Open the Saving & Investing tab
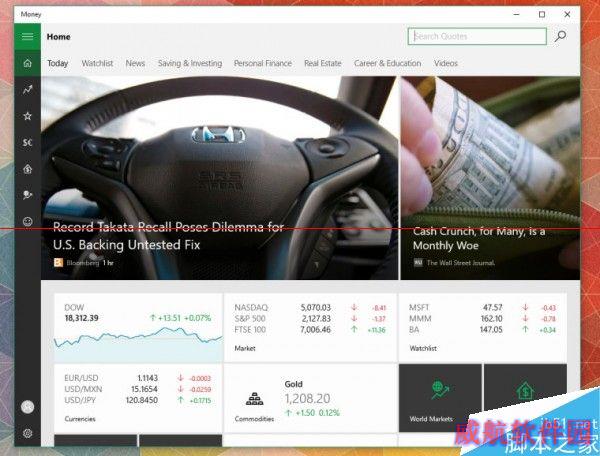Screen dimensions: 600x456 point(190,64)
